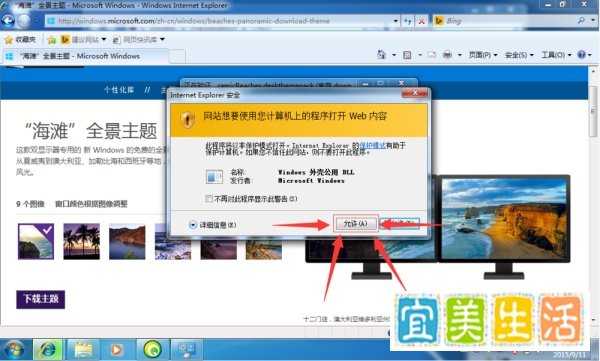
Task: Click 个性化库 in the page navigation
Action: (x=119, y=90)
